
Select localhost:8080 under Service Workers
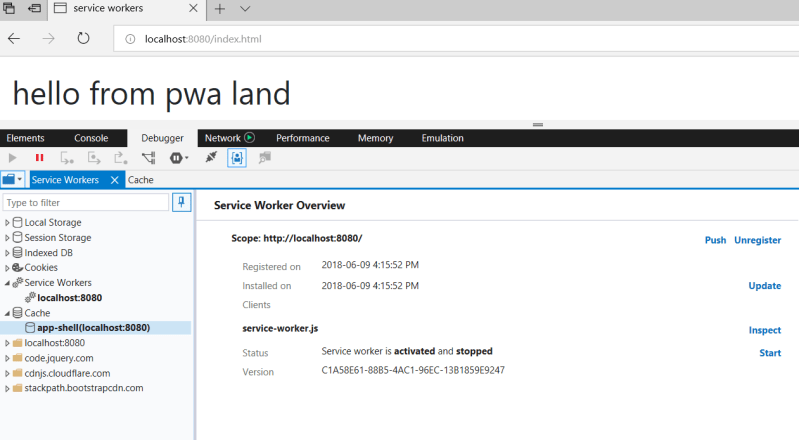[x=69, y=298]
